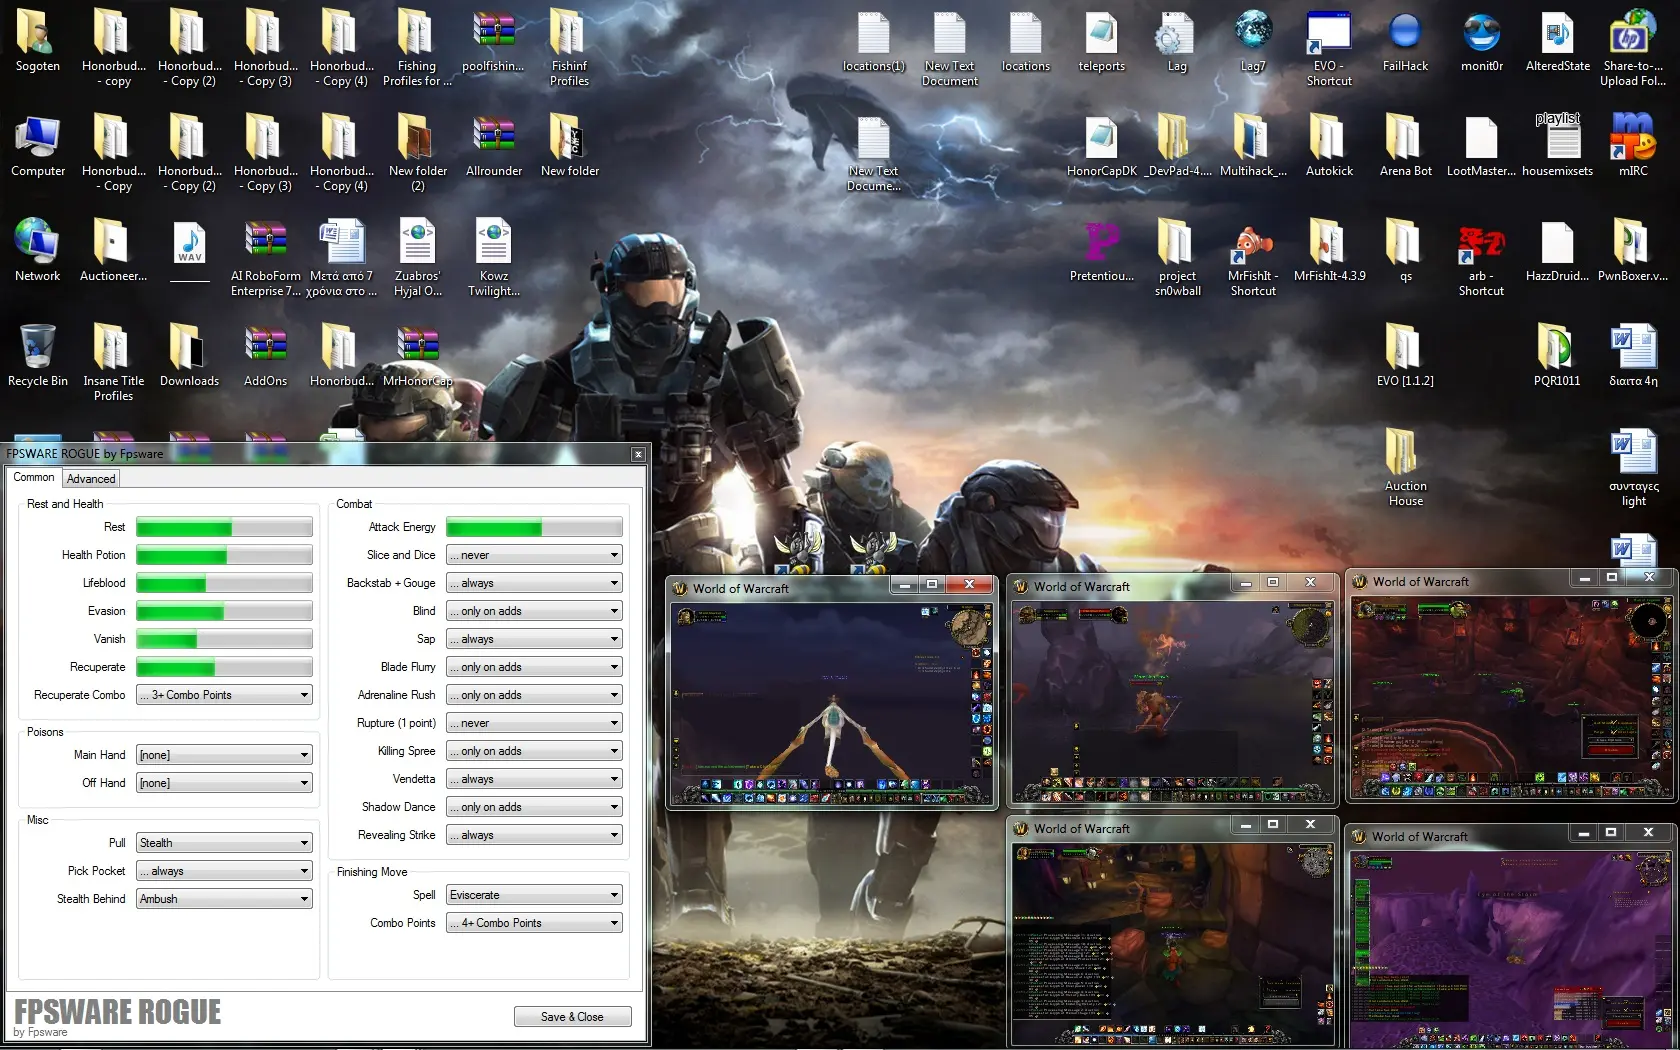Viewport: 1680px width, 1050px height.
Task: Open the housemixsets playlist icon
Action: pyautogui.click(x=1557, y=146)
